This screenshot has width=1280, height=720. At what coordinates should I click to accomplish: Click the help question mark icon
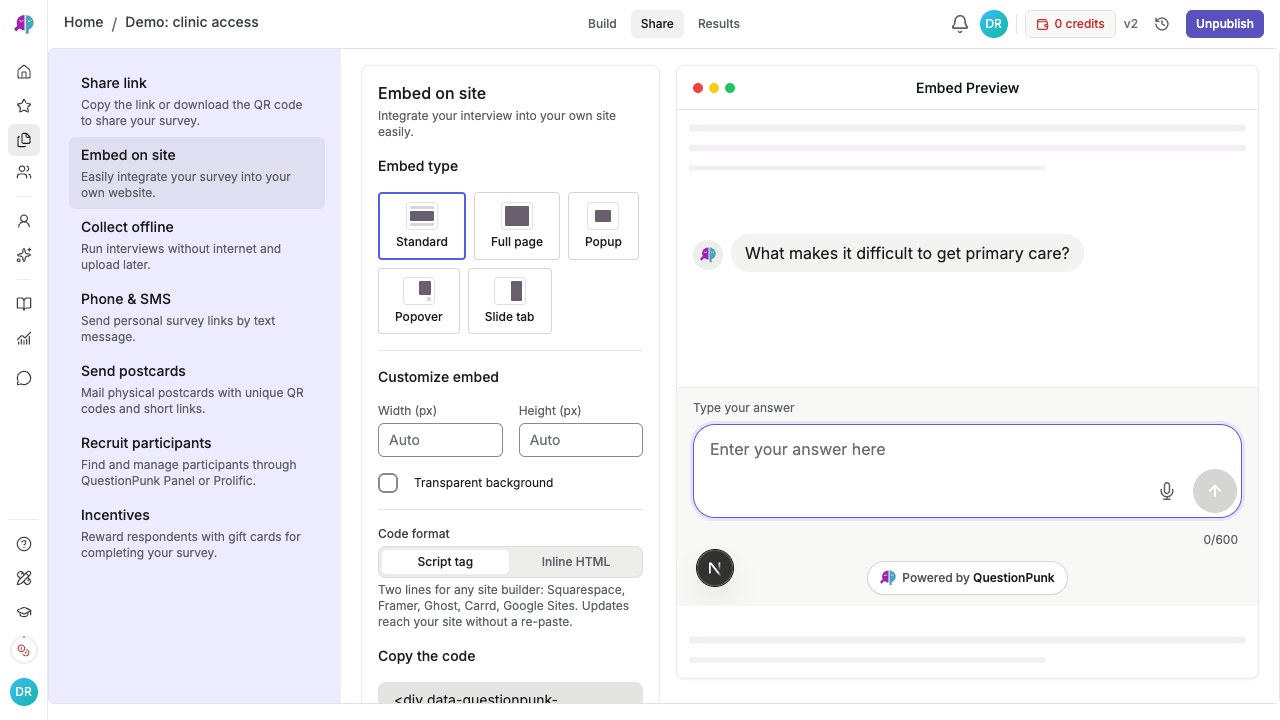24,544
